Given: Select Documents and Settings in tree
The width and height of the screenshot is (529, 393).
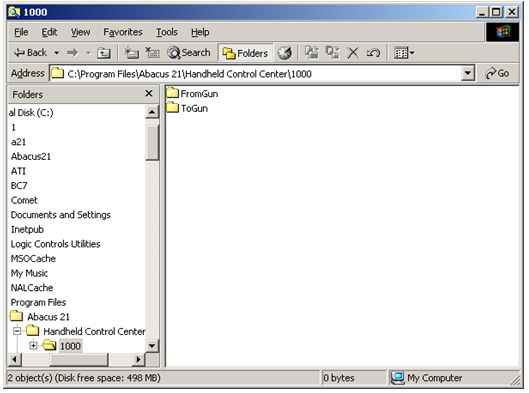Looking at the screenshot, I should [x=61, y=215].
